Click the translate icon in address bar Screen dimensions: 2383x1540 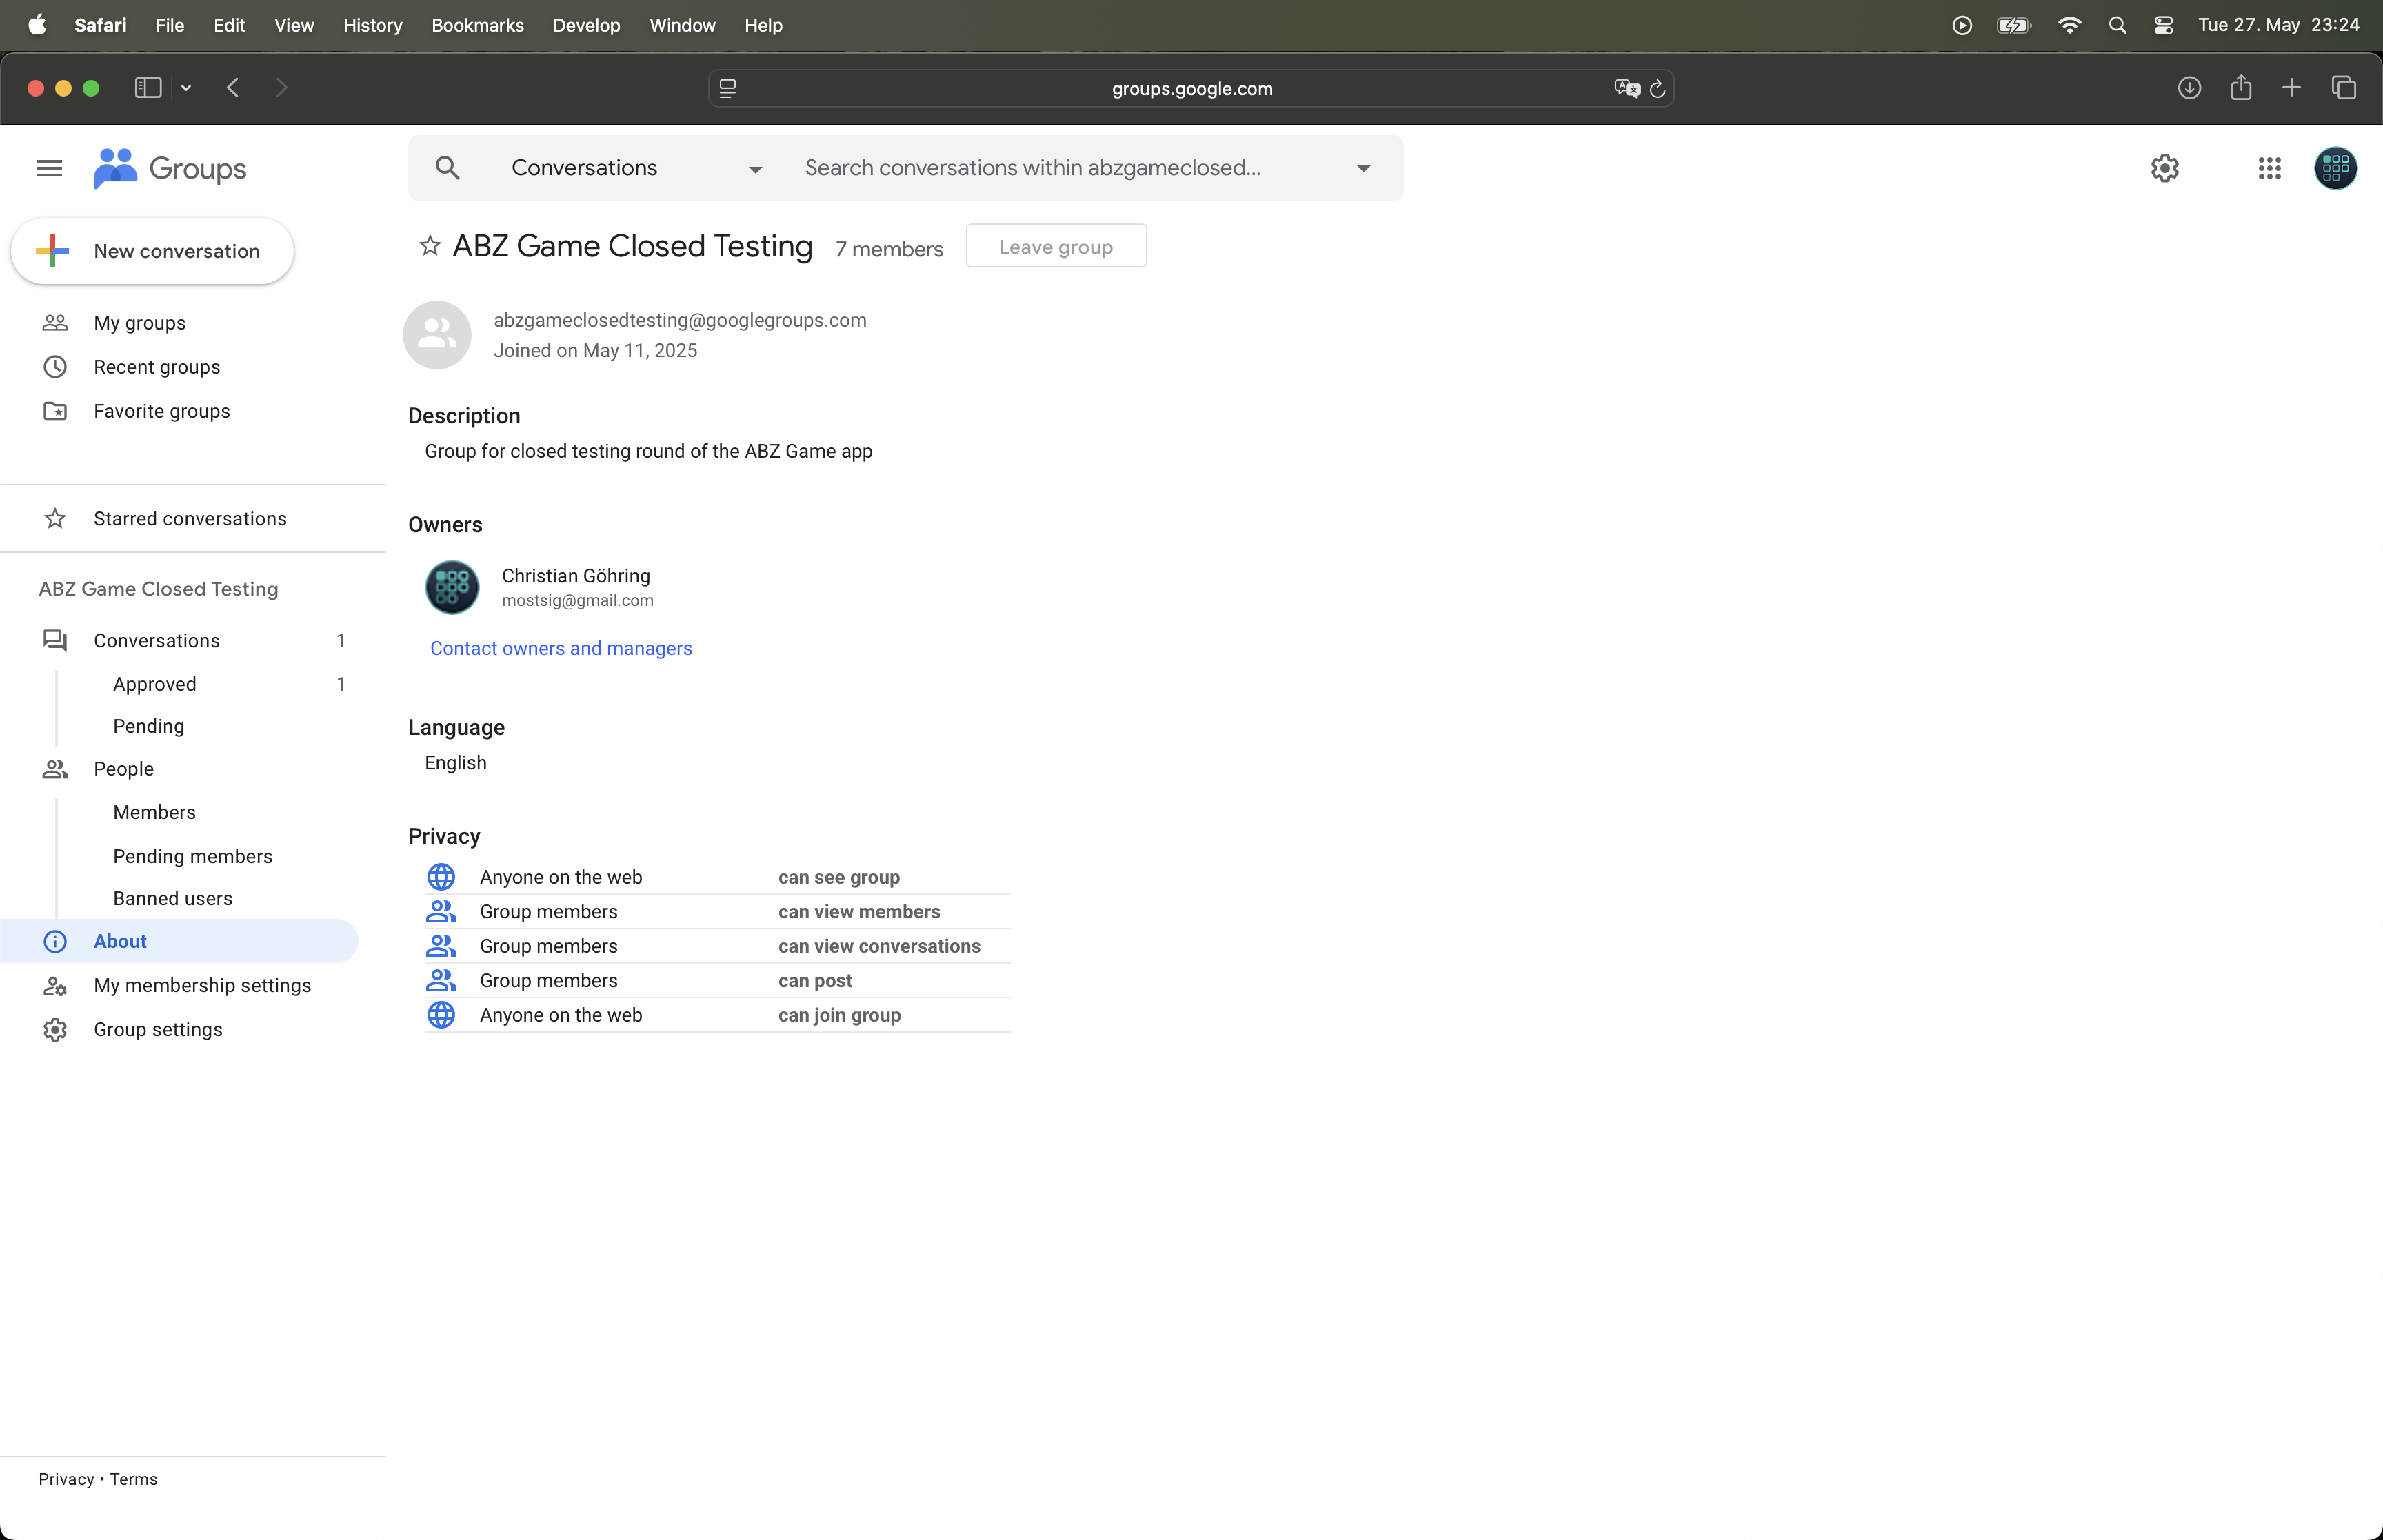[x=1627, y=88]
